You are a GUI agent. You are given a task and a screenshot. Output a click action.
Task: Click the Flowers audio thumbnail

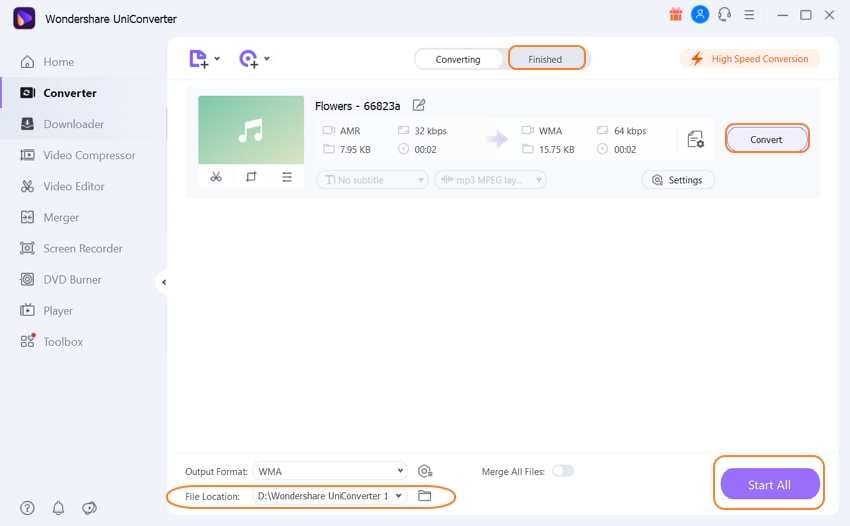click(x=251, y=130)
